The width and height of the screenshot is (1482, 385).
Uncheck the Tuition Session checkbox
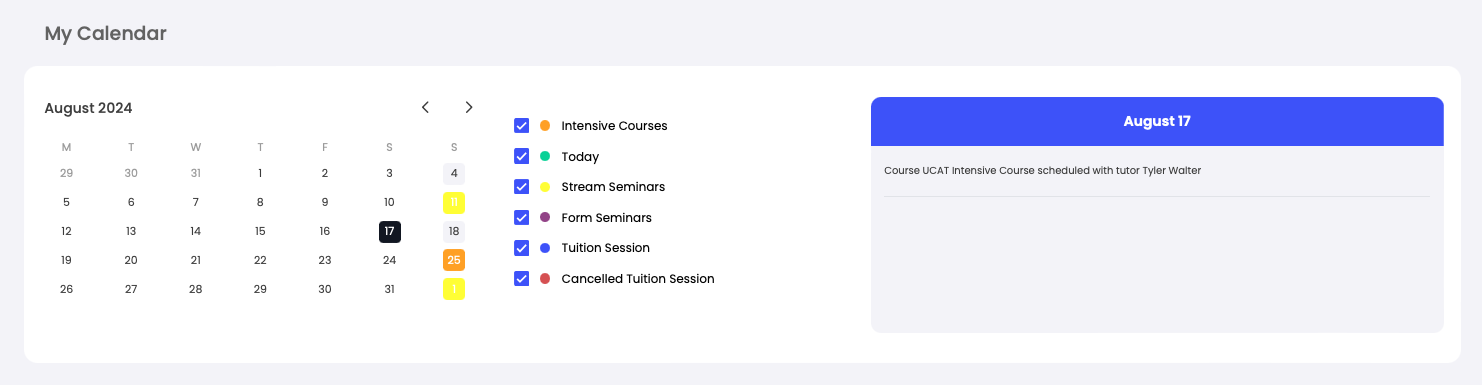(x=521, y=248)
